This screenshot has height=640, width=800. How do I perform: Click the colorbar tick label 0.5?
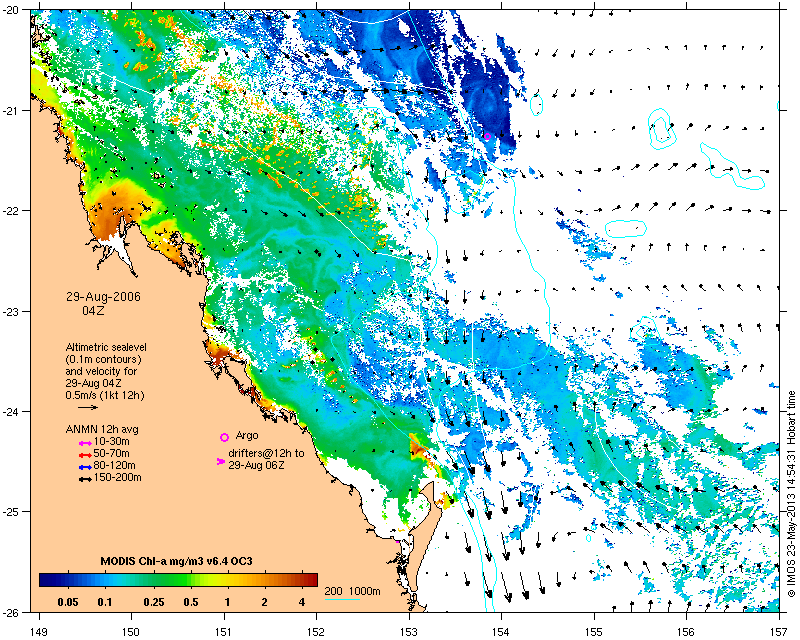point(191,602)
